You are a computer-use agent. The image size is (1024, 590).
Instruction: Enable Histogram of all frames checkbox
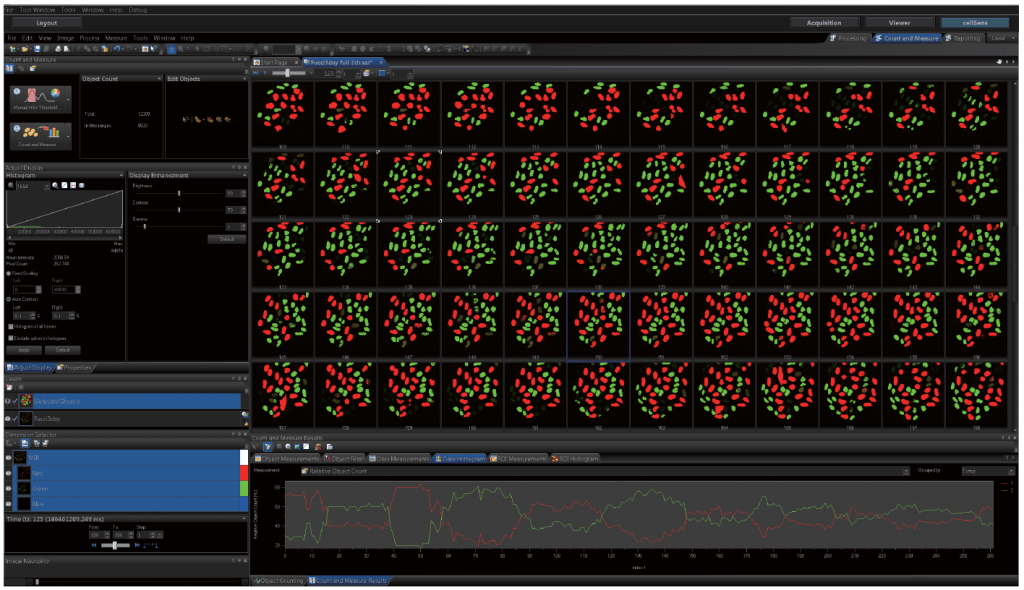point(11,327)
